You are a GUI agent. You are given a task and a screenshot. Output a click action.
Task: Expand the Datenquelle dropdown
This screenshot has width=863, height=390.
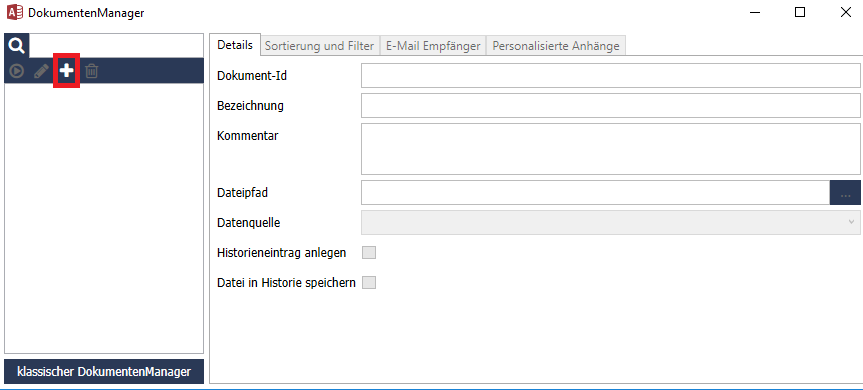pyautogui.click(x=610, y=222)
